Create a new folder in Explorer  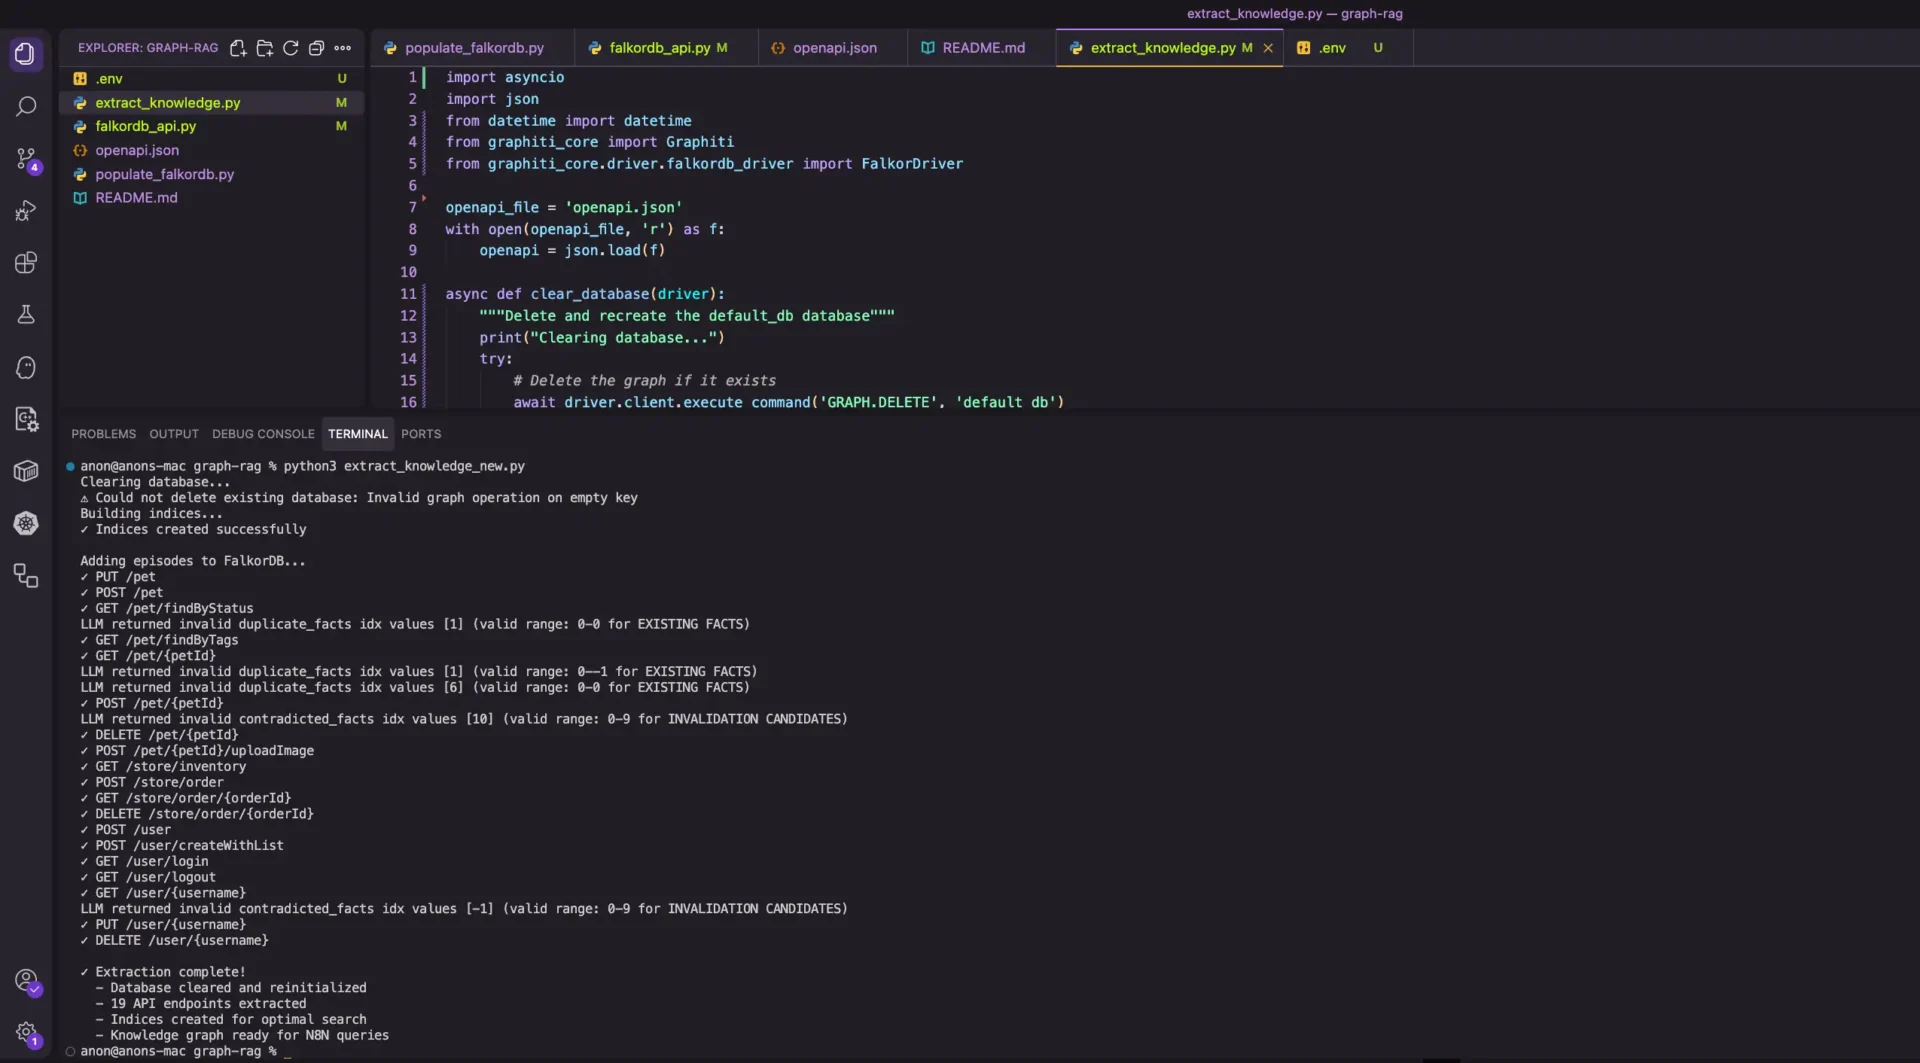[264, 47]
